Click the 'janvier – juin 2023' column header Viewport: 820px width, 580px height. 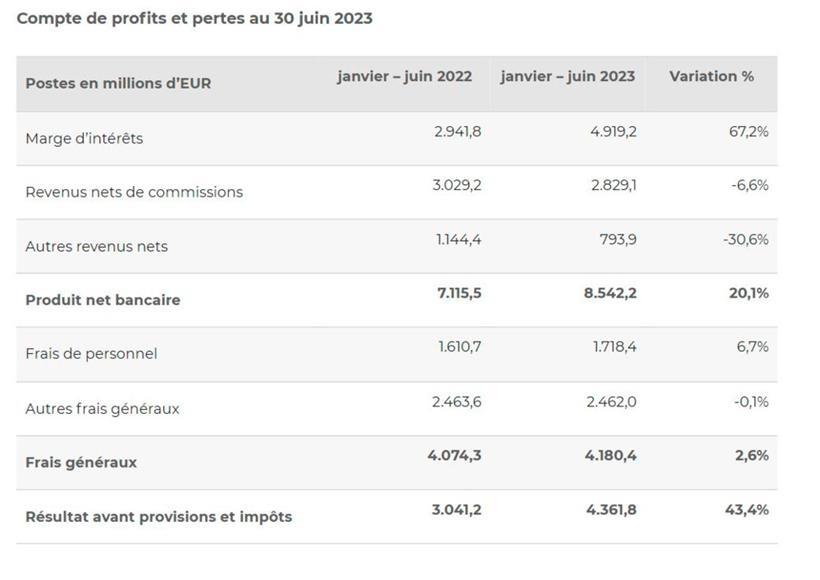coord(567,76)
